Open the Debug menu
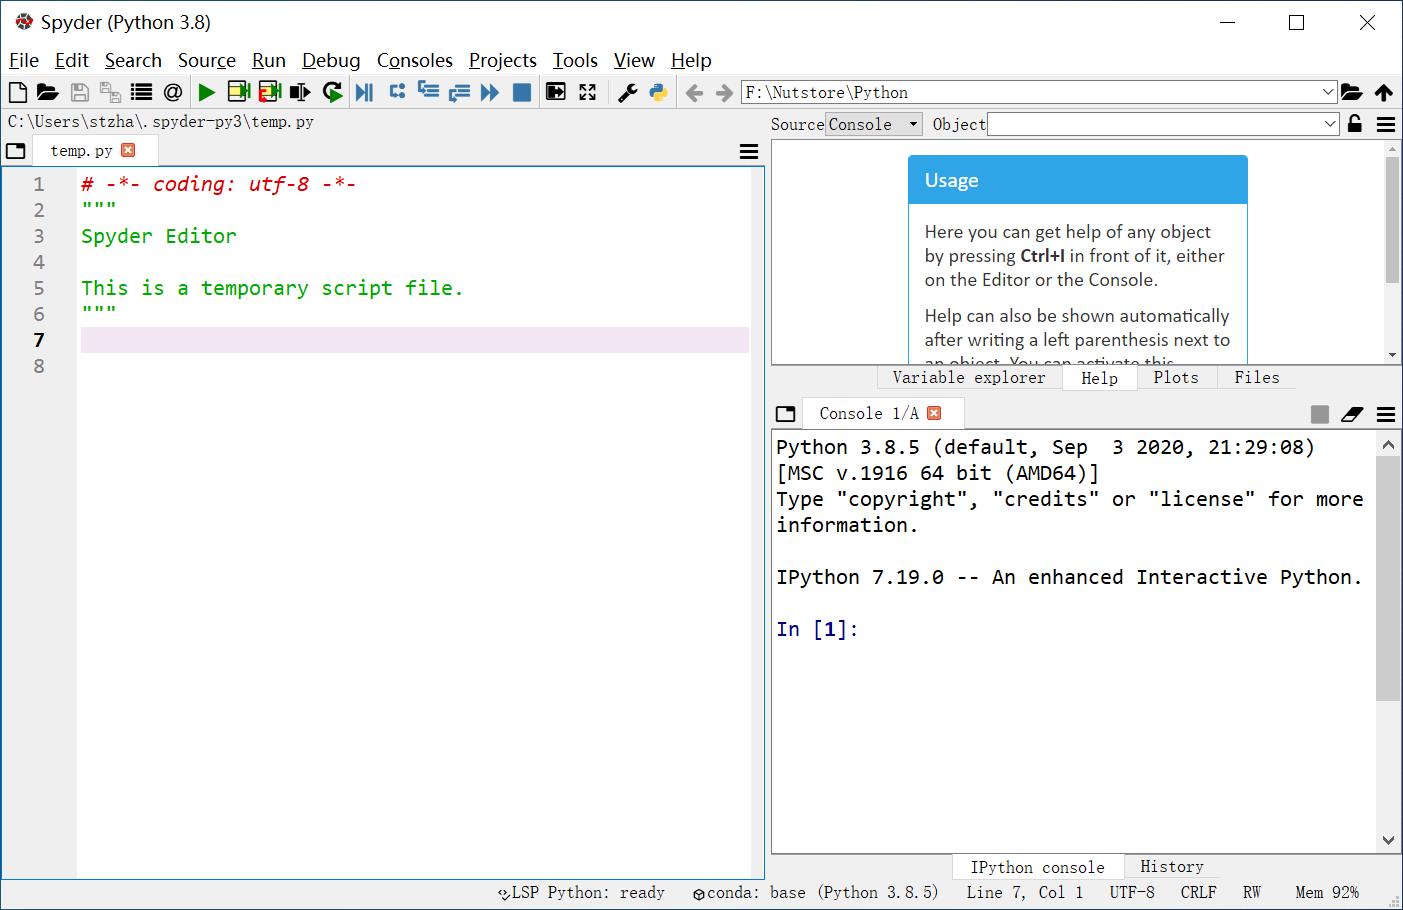The image size is (1403, 910). (x=331, y=60)
